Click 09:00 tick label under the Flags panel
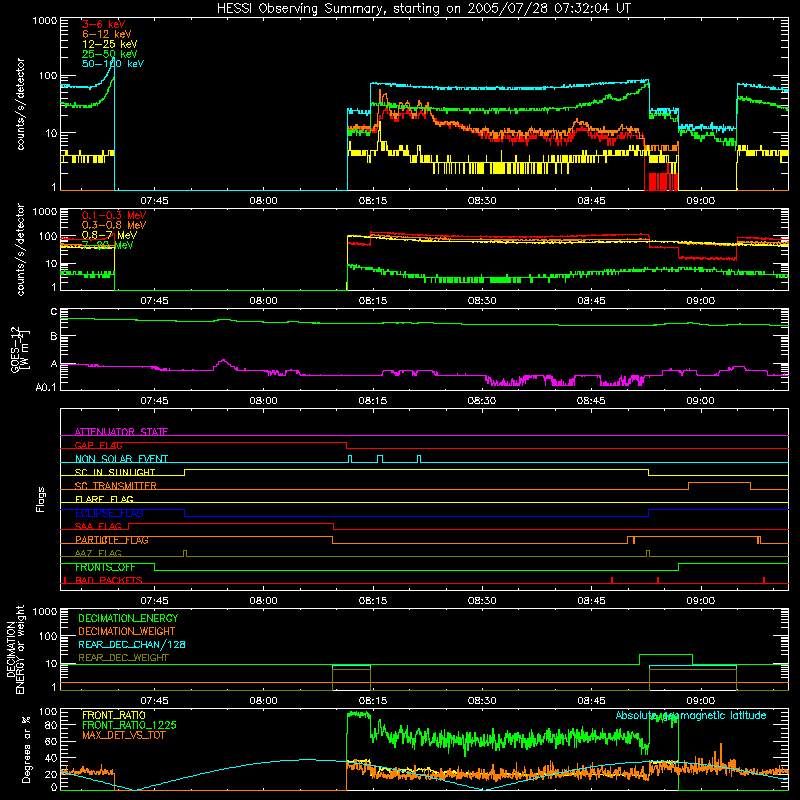Image resolution: width=800 pixels, height=800 pixels. pyautogui.click(x=700, y=601)
